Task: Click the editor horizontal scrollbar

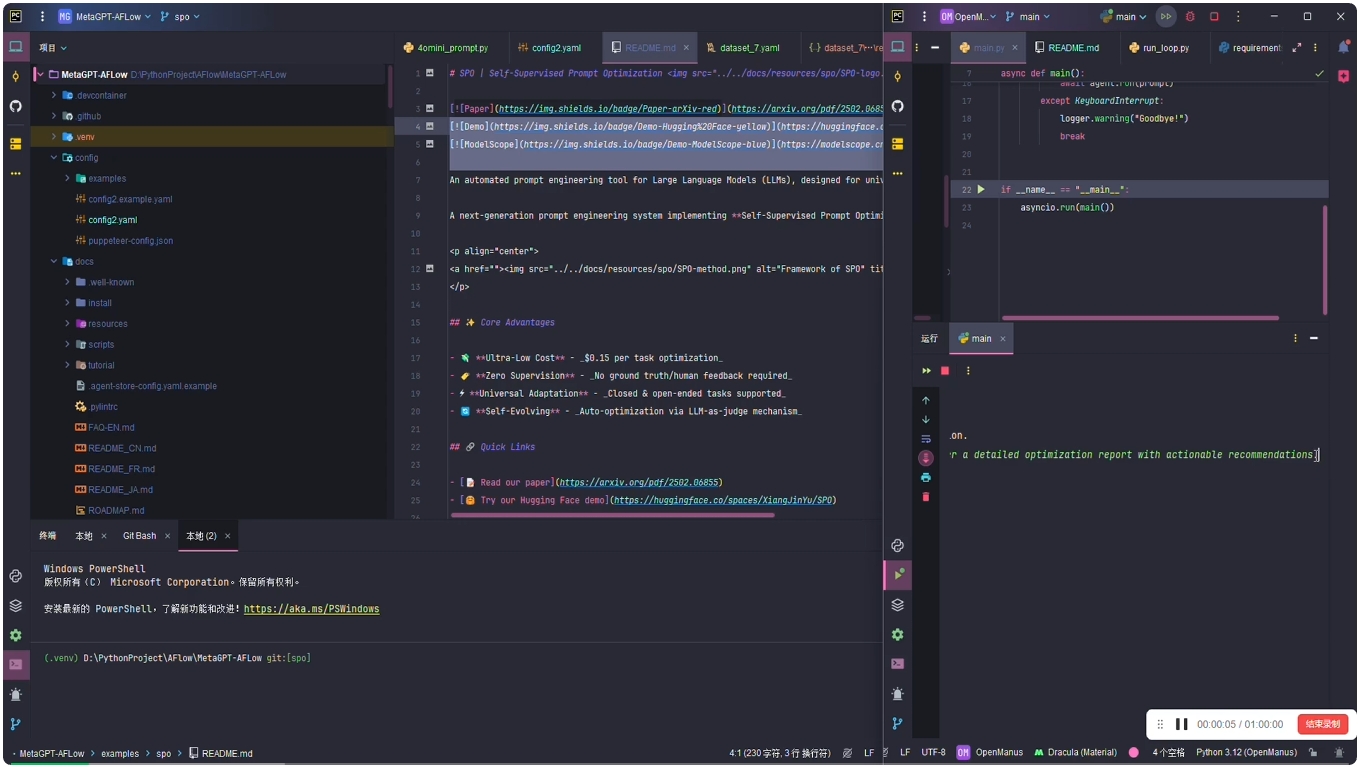Action: pyautogui.click(x=612, y=516)
